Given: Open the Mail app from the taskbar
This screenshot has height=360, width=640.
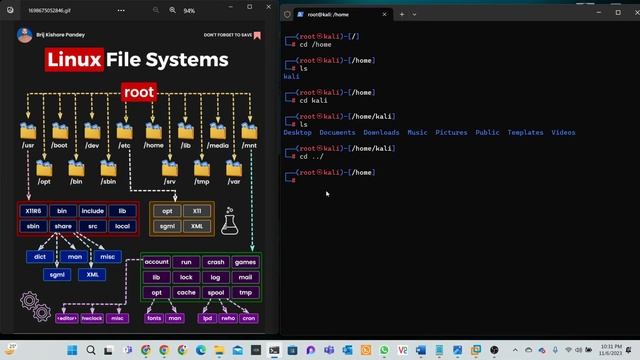Looking at the screenshot, I should pyautogui.click(x=238, y=350).
